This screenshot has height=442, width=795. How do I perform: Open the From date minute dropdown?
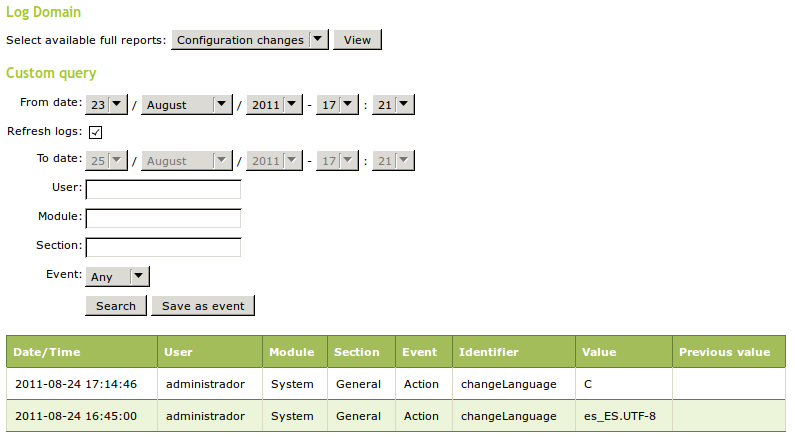tap(393, 104)
